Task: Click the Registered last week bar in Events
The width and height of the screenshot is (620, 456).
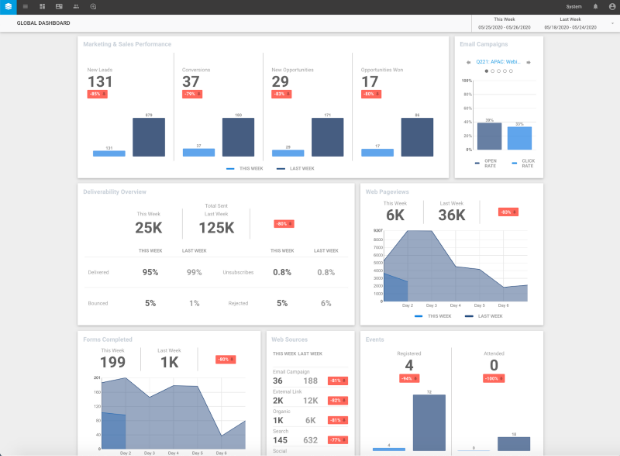Action: pyautogui.click(x=429, y=422)
